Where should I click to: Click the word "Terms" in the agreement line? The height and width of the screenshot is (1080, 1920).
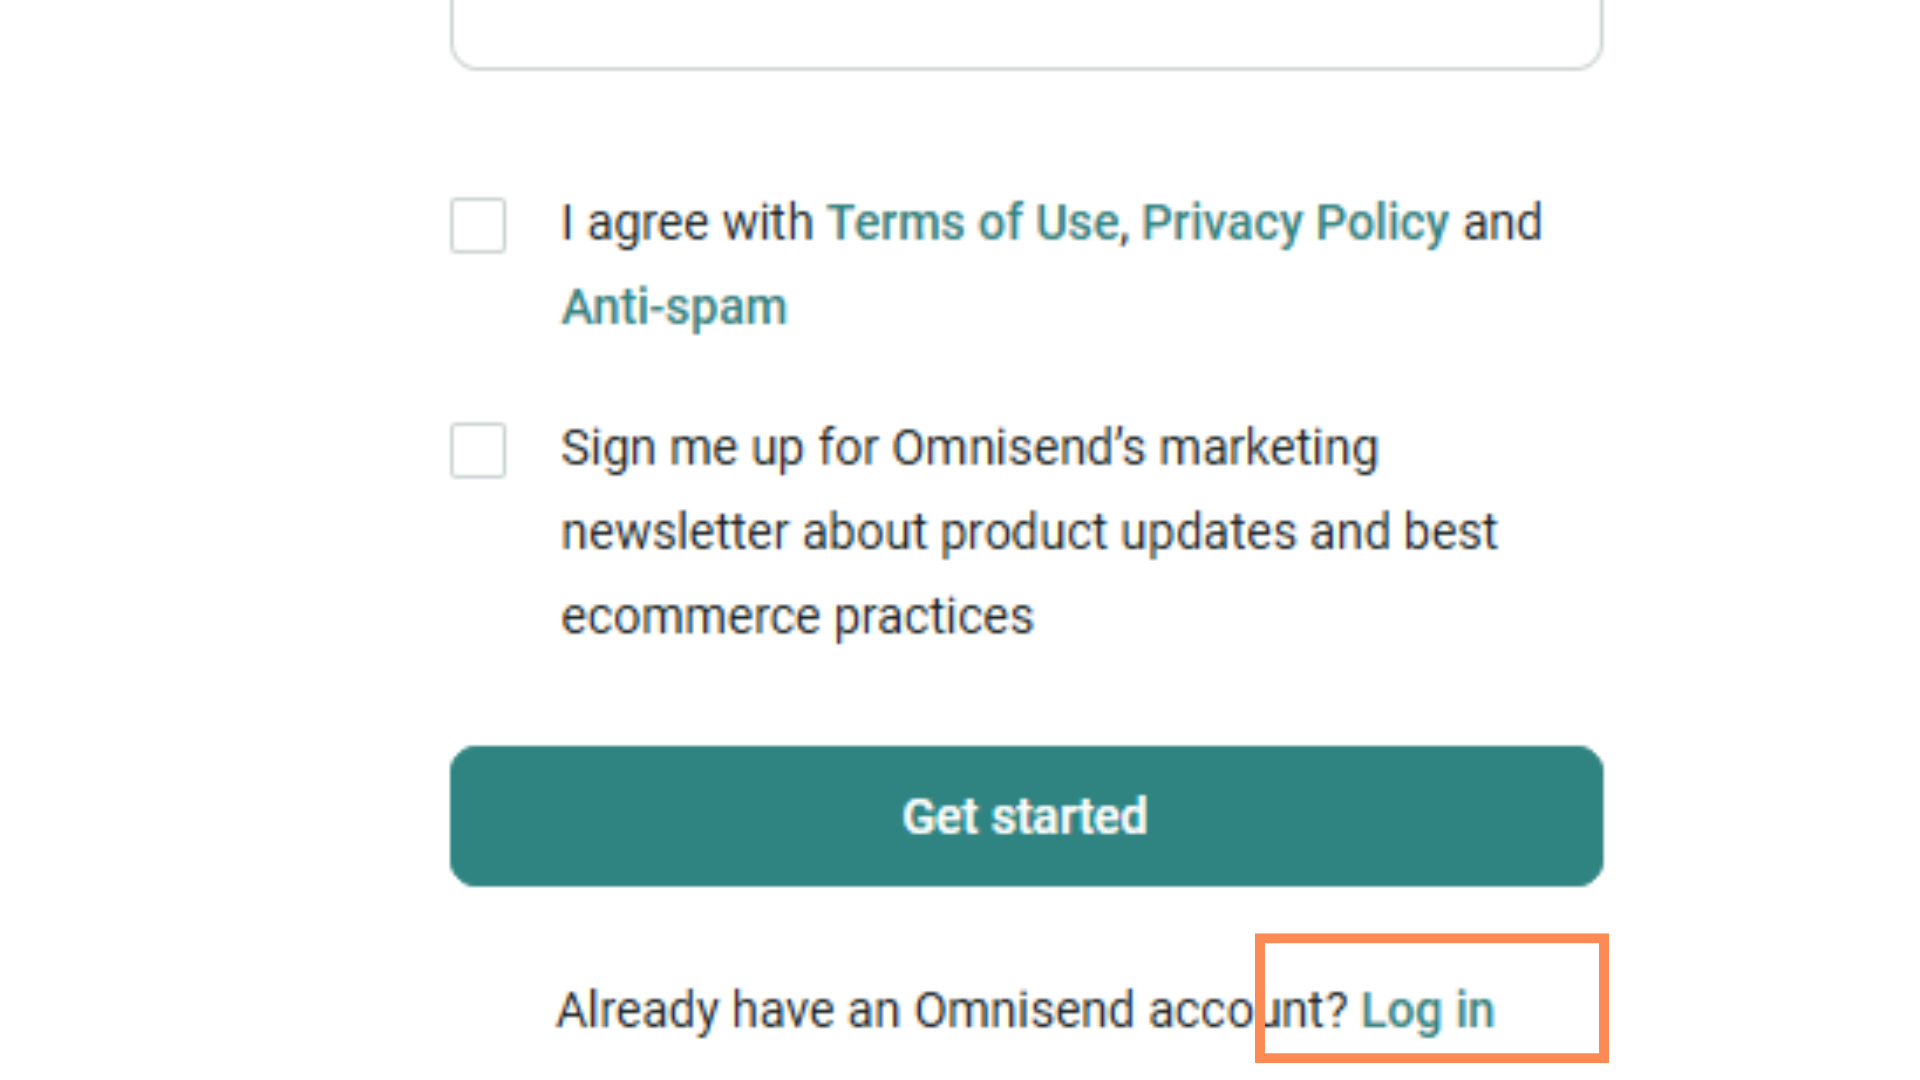[896, 222]
